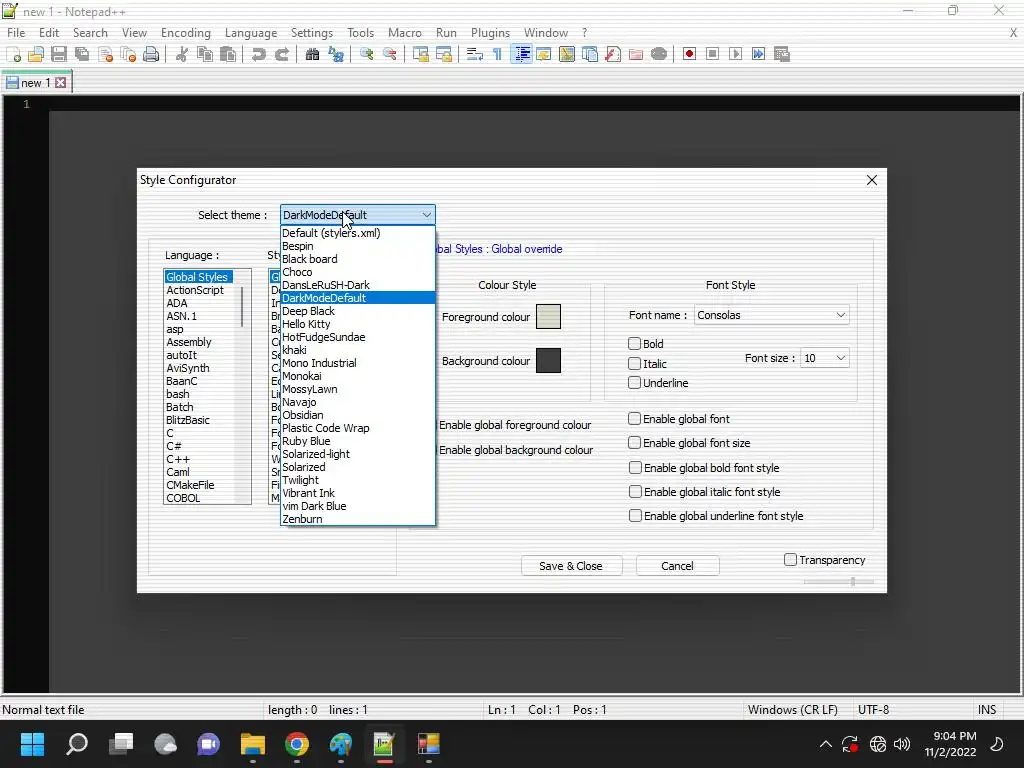This screenshot has height=768, width=1024.
Task: Open the Font size dropdown
Action: [824, 358]
